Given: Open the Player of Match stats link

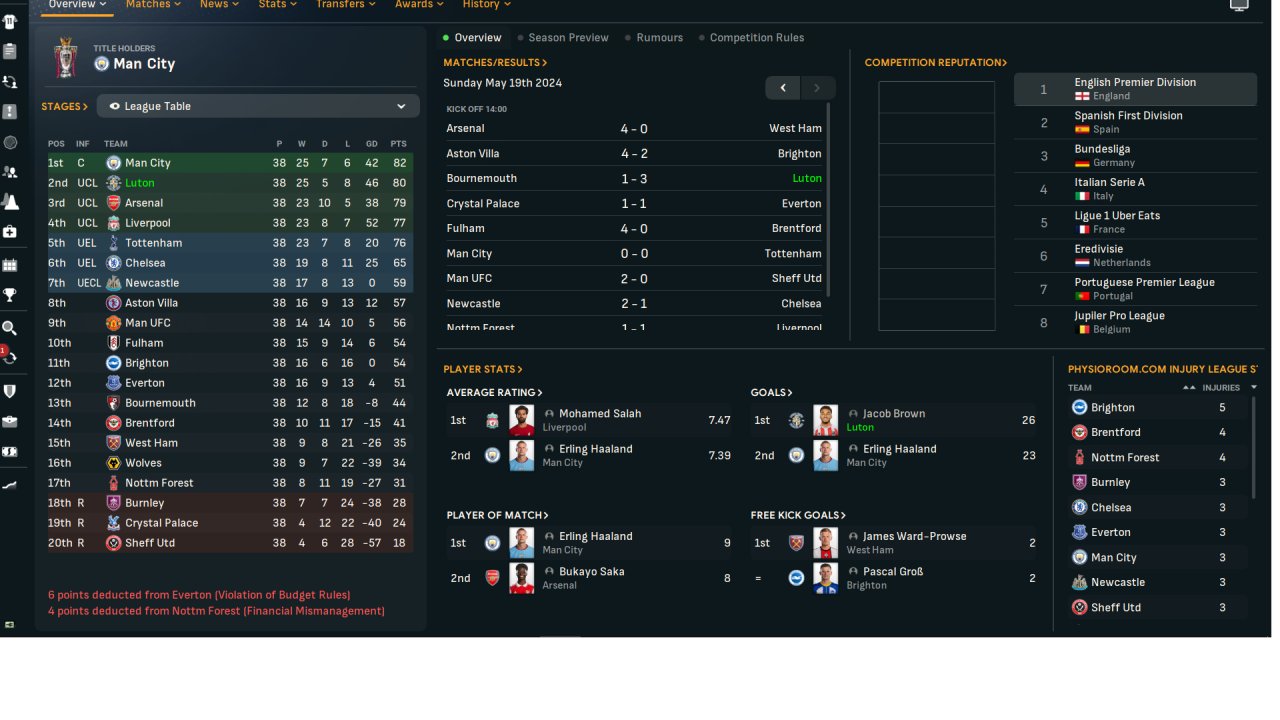Looking at the screenshot, I should pyautogui.click(x=498, y=516).
